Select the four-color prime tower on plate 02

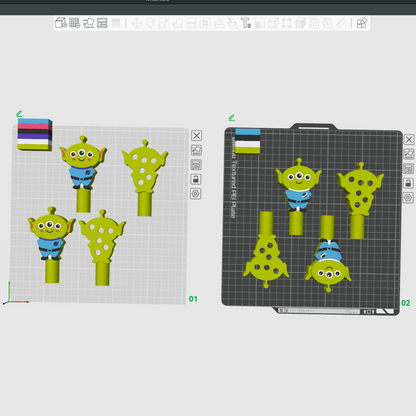[248, 141]
